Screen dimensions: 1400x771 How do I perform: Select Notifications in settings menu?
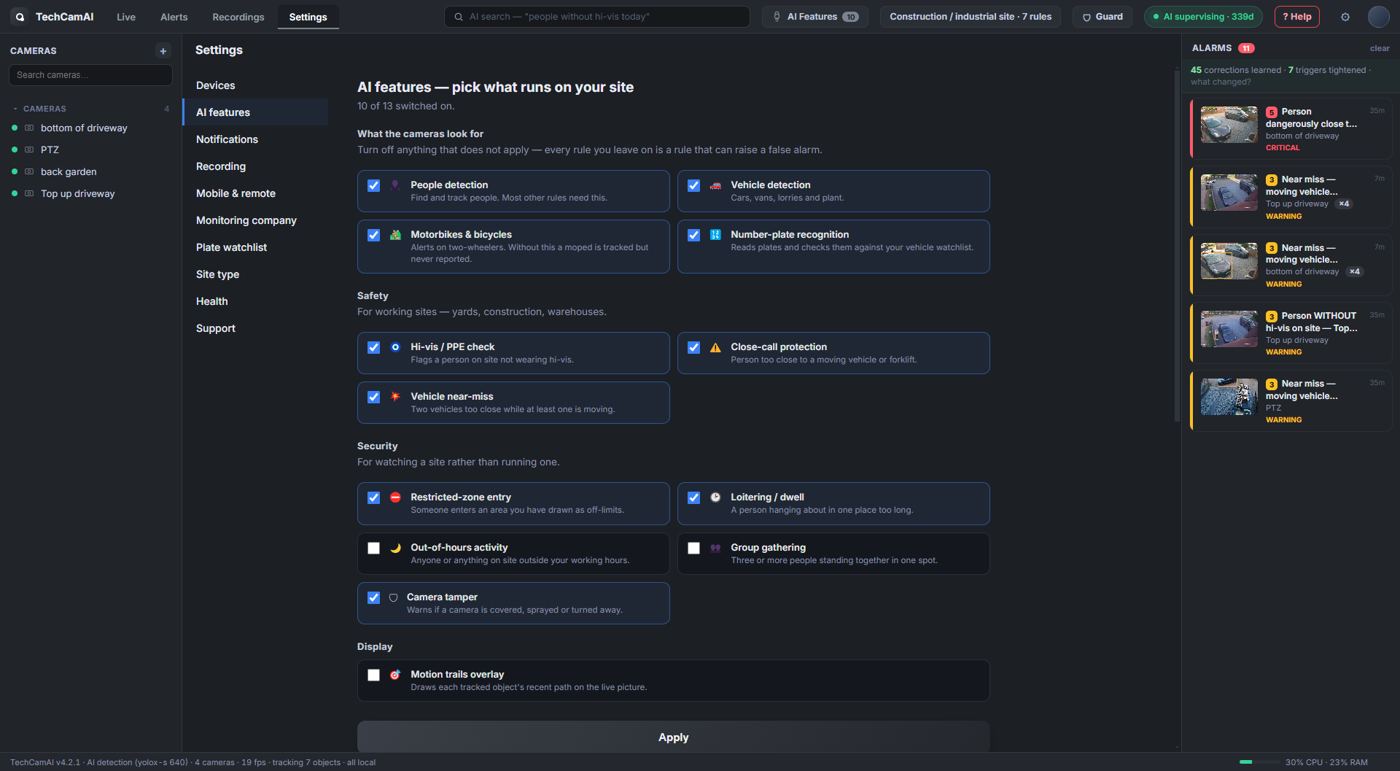(x=256, y=139)
